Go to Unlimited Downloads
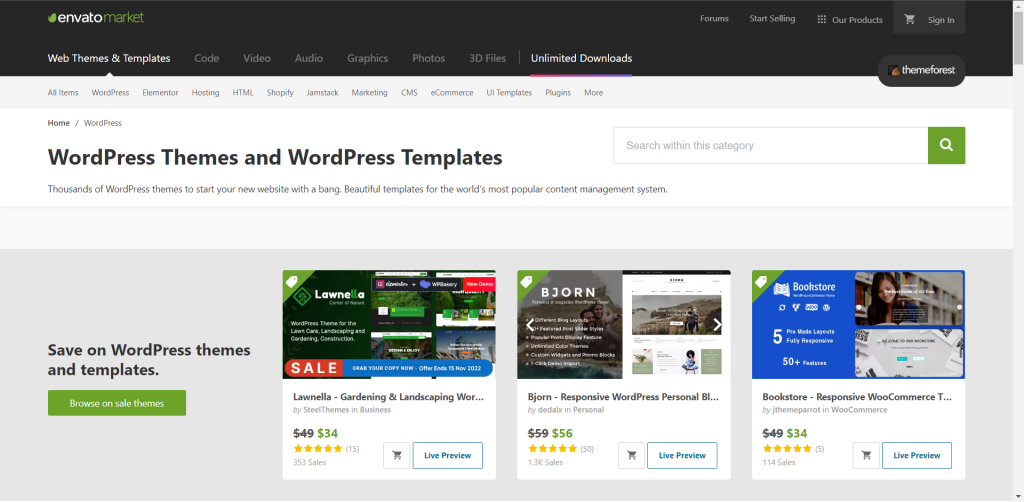This screenshot has width=1024, height=502. click(581, 58)
